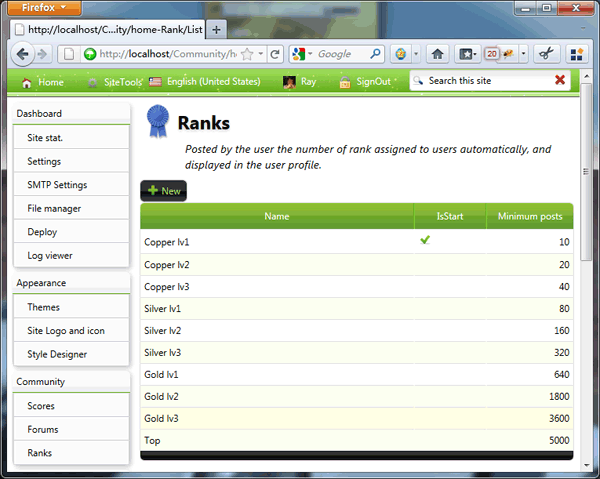Go back with the browser Back arrow
Viewport: 600px width, 479px height.
pos(23,54)
